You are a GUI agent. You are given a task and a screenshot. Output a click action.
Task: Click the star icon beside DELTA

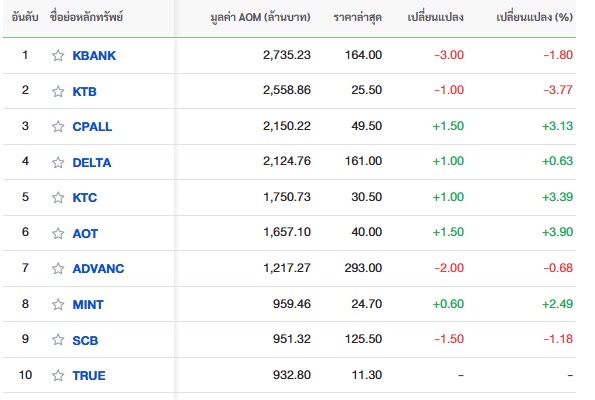pyautogui.click(x=58, y=162)
